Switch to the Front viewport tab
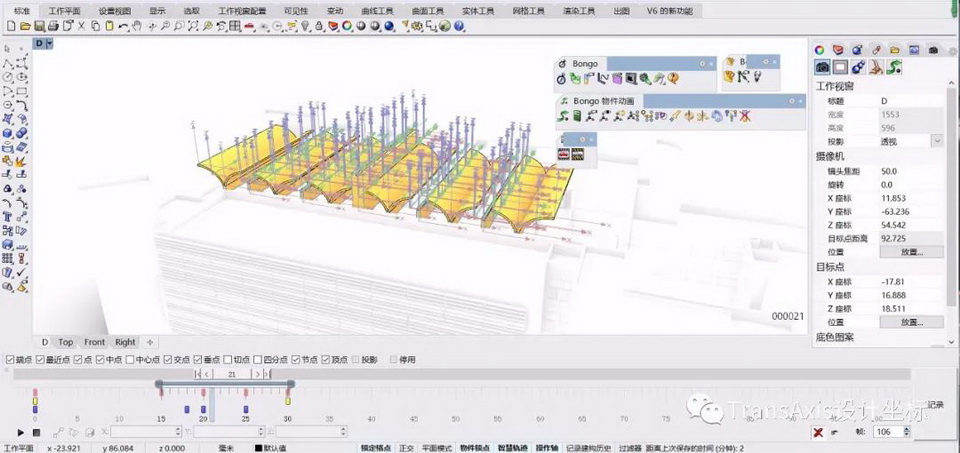Viewport: 960px width, 453px height. (x=94, y=342)
